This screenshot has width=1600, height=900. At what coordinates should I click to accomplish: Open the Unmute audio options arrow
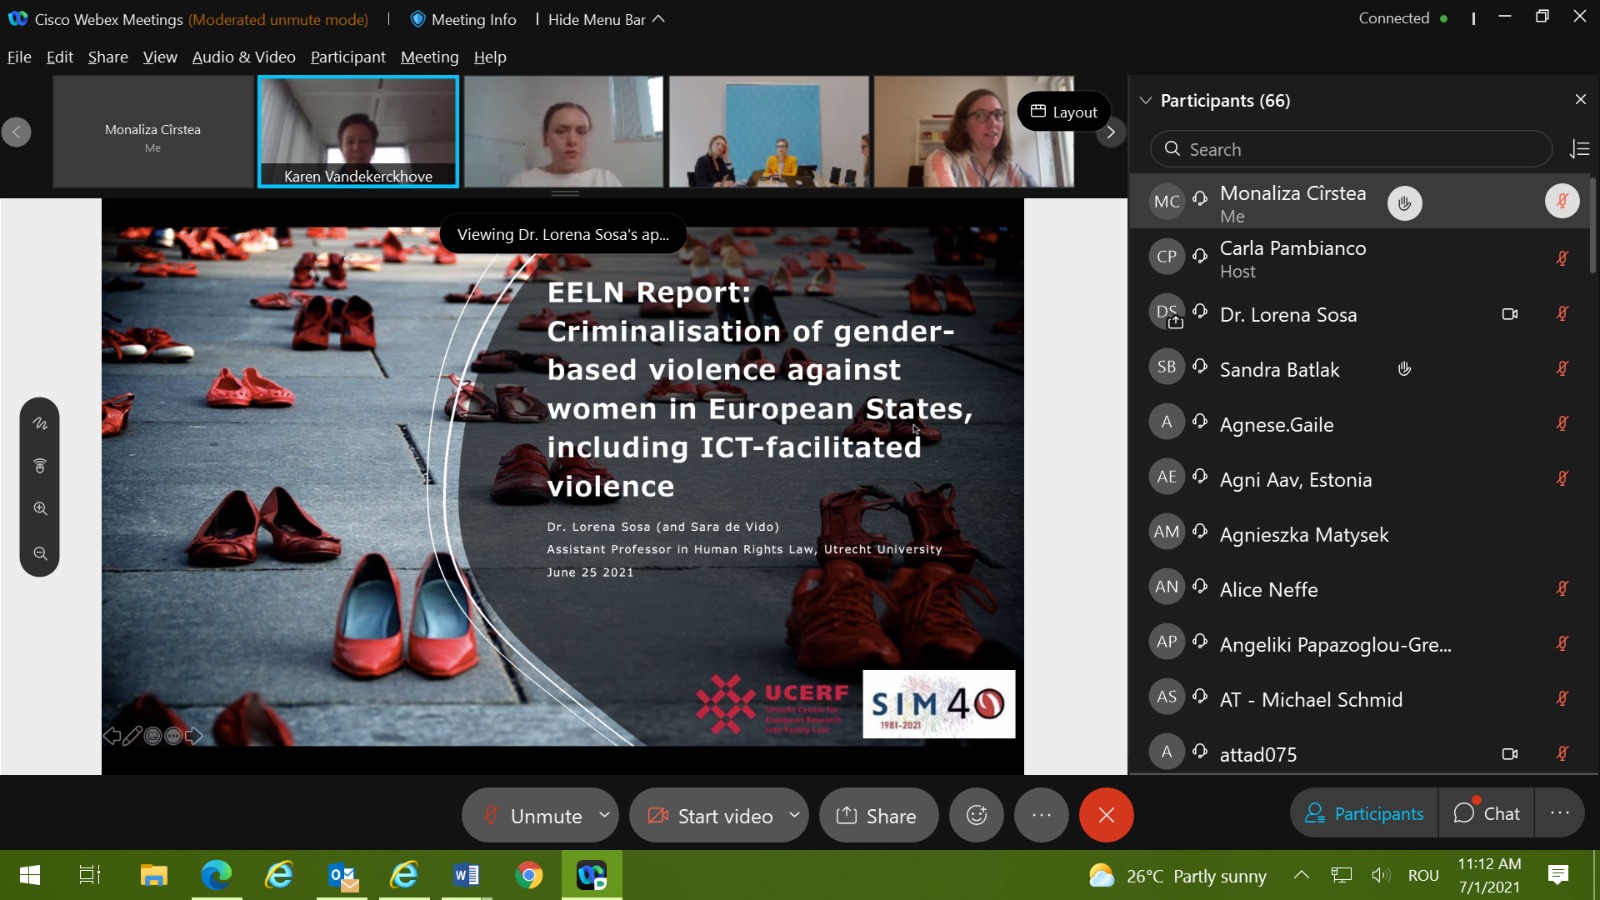604,815
